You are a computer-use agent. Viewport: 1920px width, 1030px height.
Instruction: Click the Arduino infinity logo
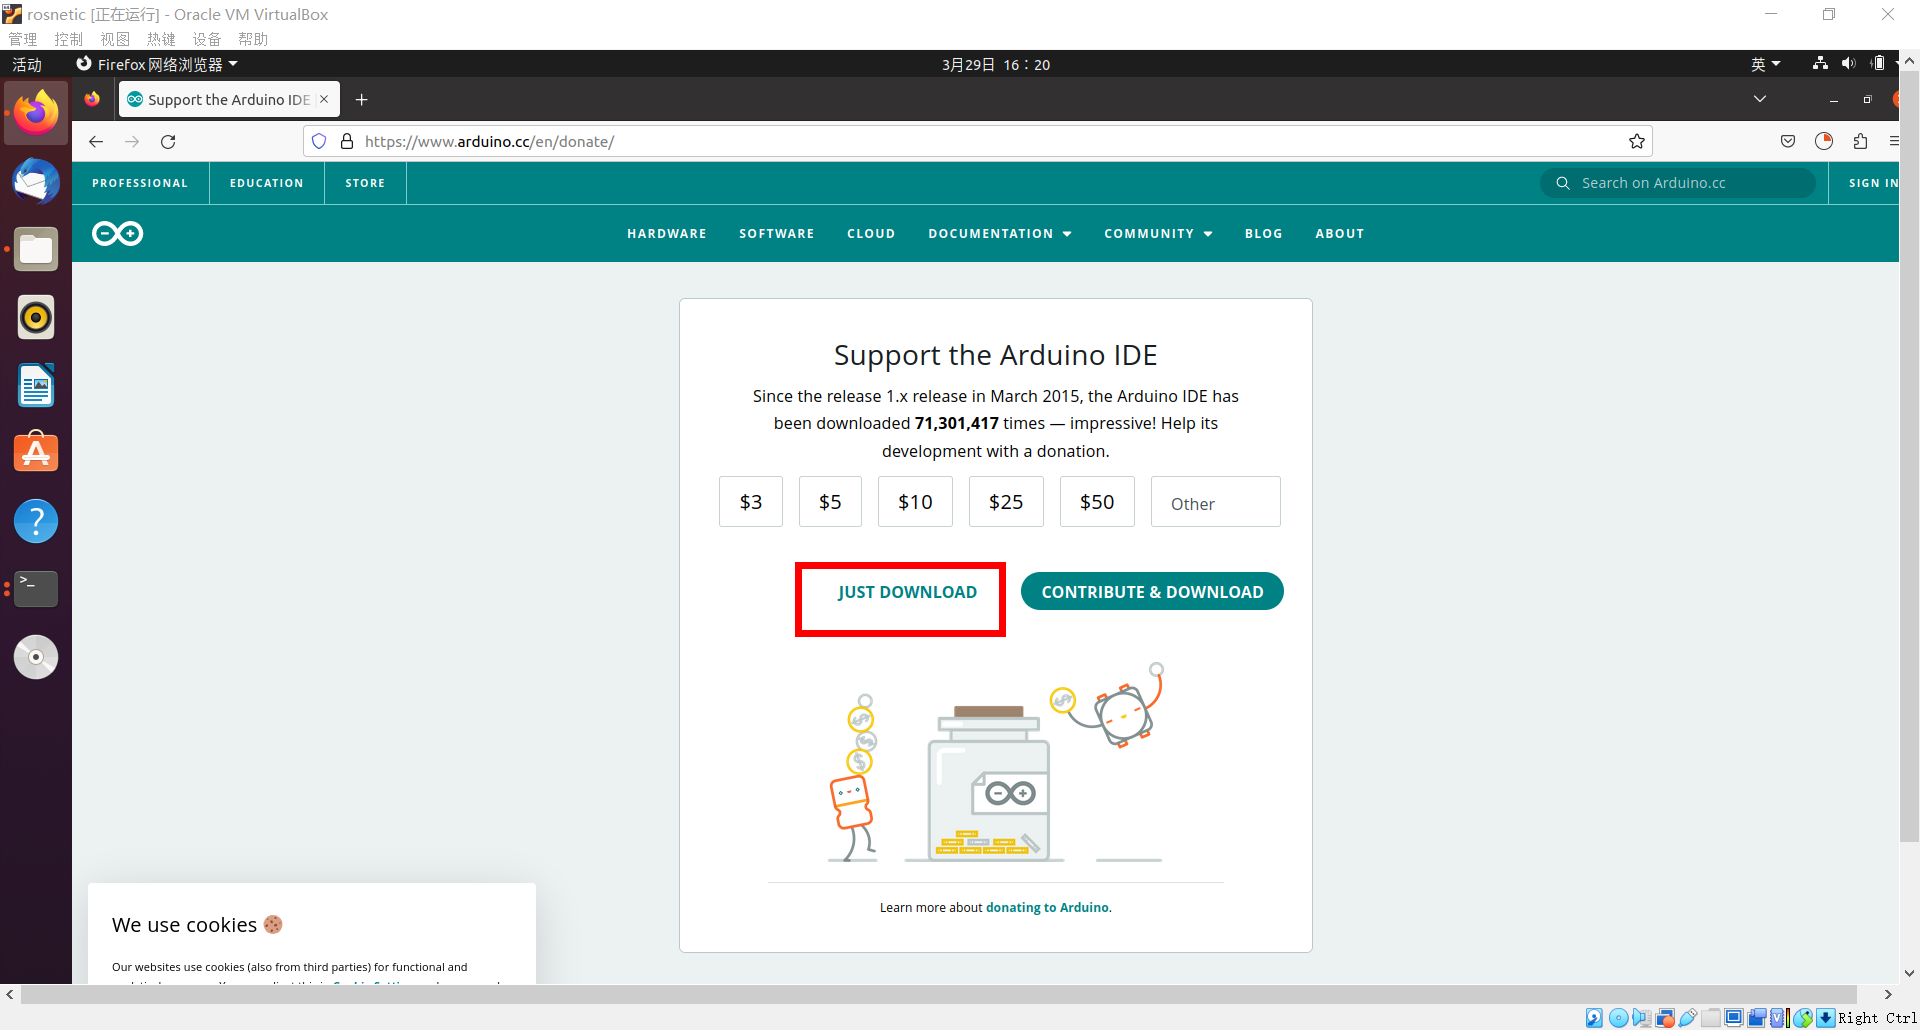click(x=118, y=233)
